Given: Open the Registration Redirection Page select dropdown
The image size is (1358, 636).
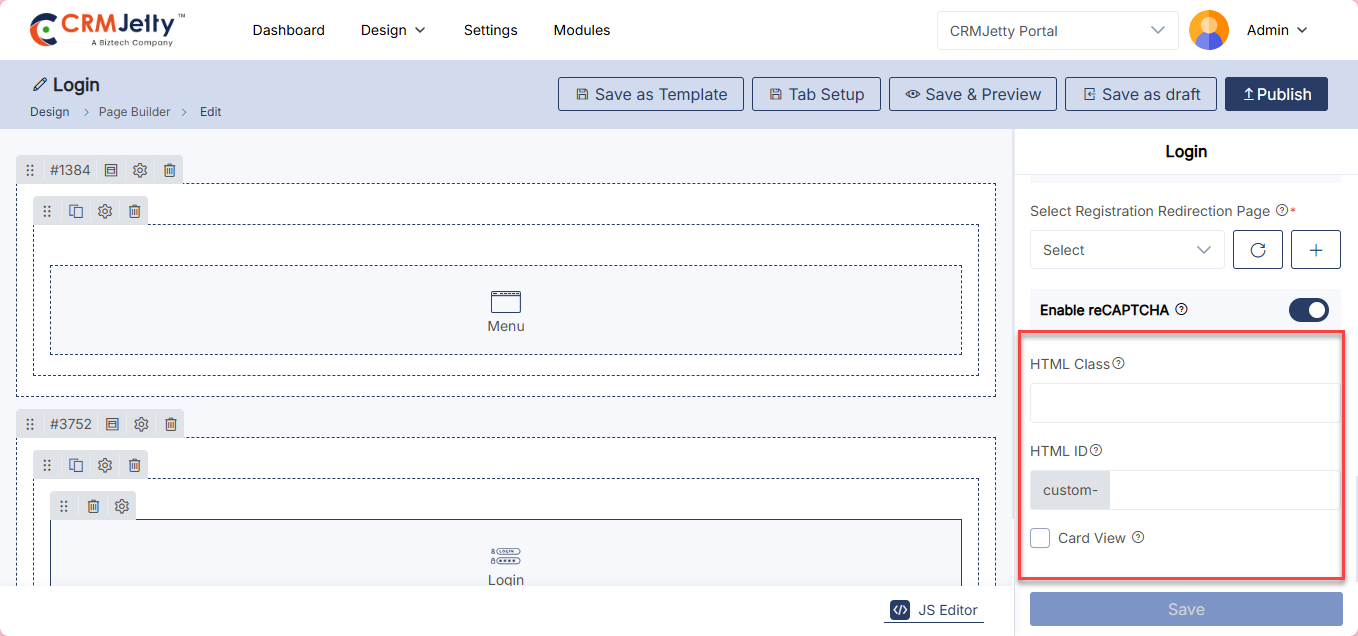Looking at the screenshot, I should click(1127, 250).
